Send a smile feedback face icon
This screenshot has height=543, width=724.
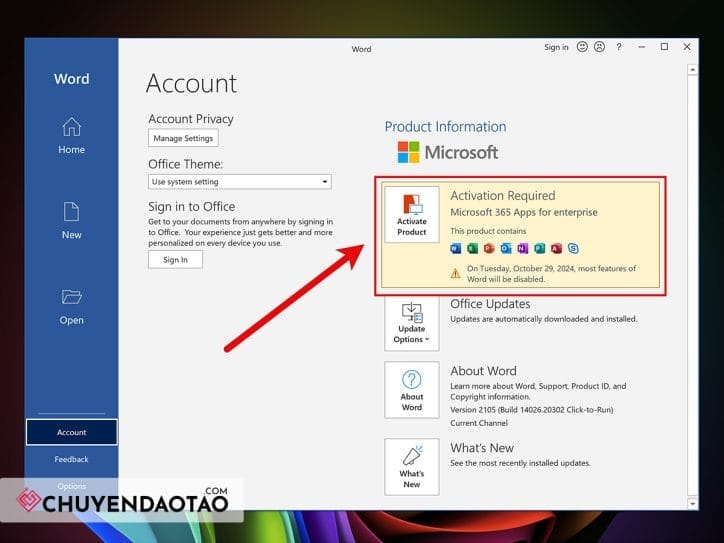(582, 47)
